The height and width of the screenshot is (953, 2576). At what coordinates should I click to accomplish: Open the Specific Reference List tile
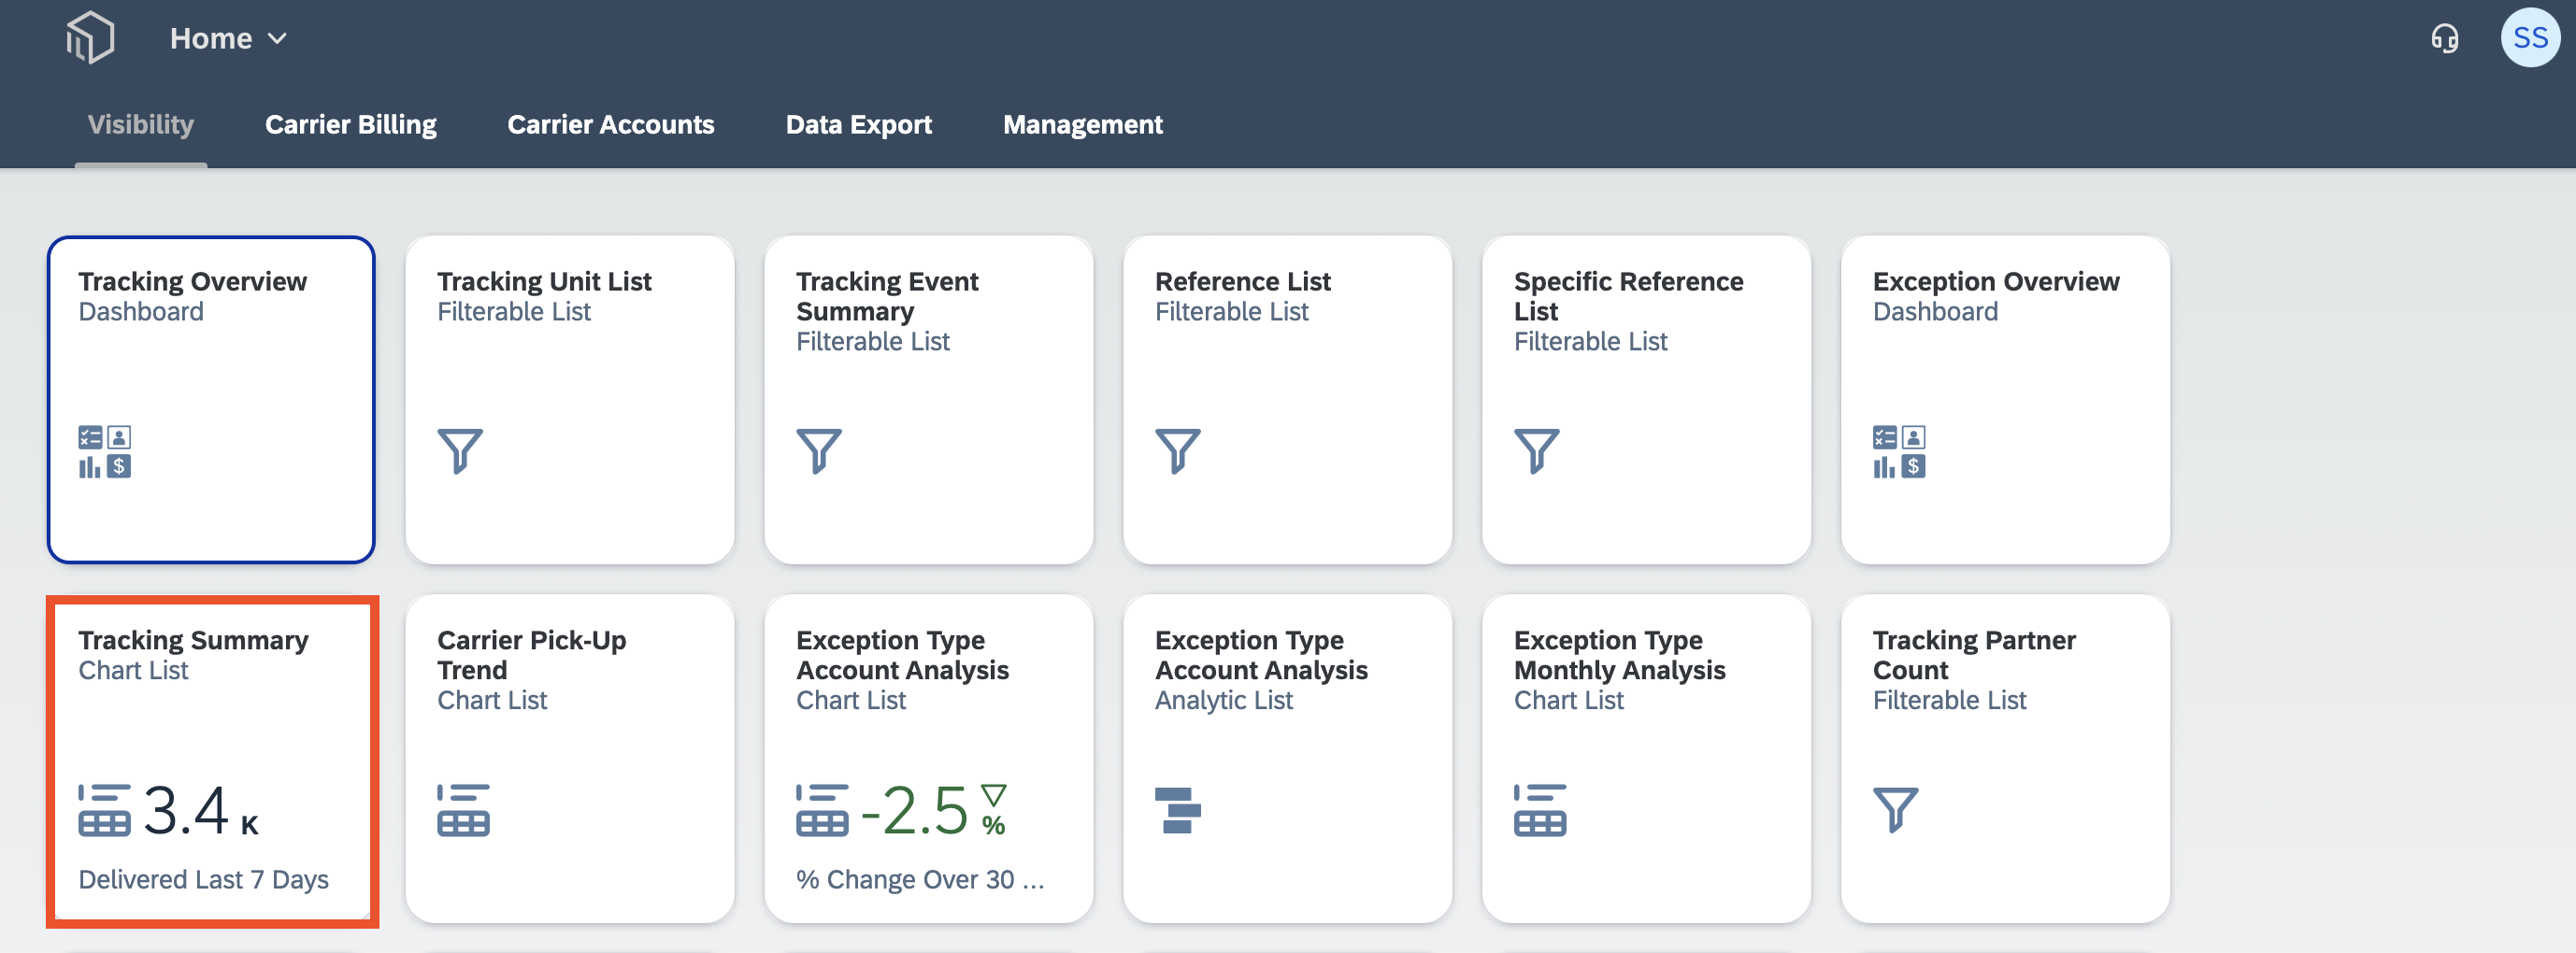point(1647,400)
